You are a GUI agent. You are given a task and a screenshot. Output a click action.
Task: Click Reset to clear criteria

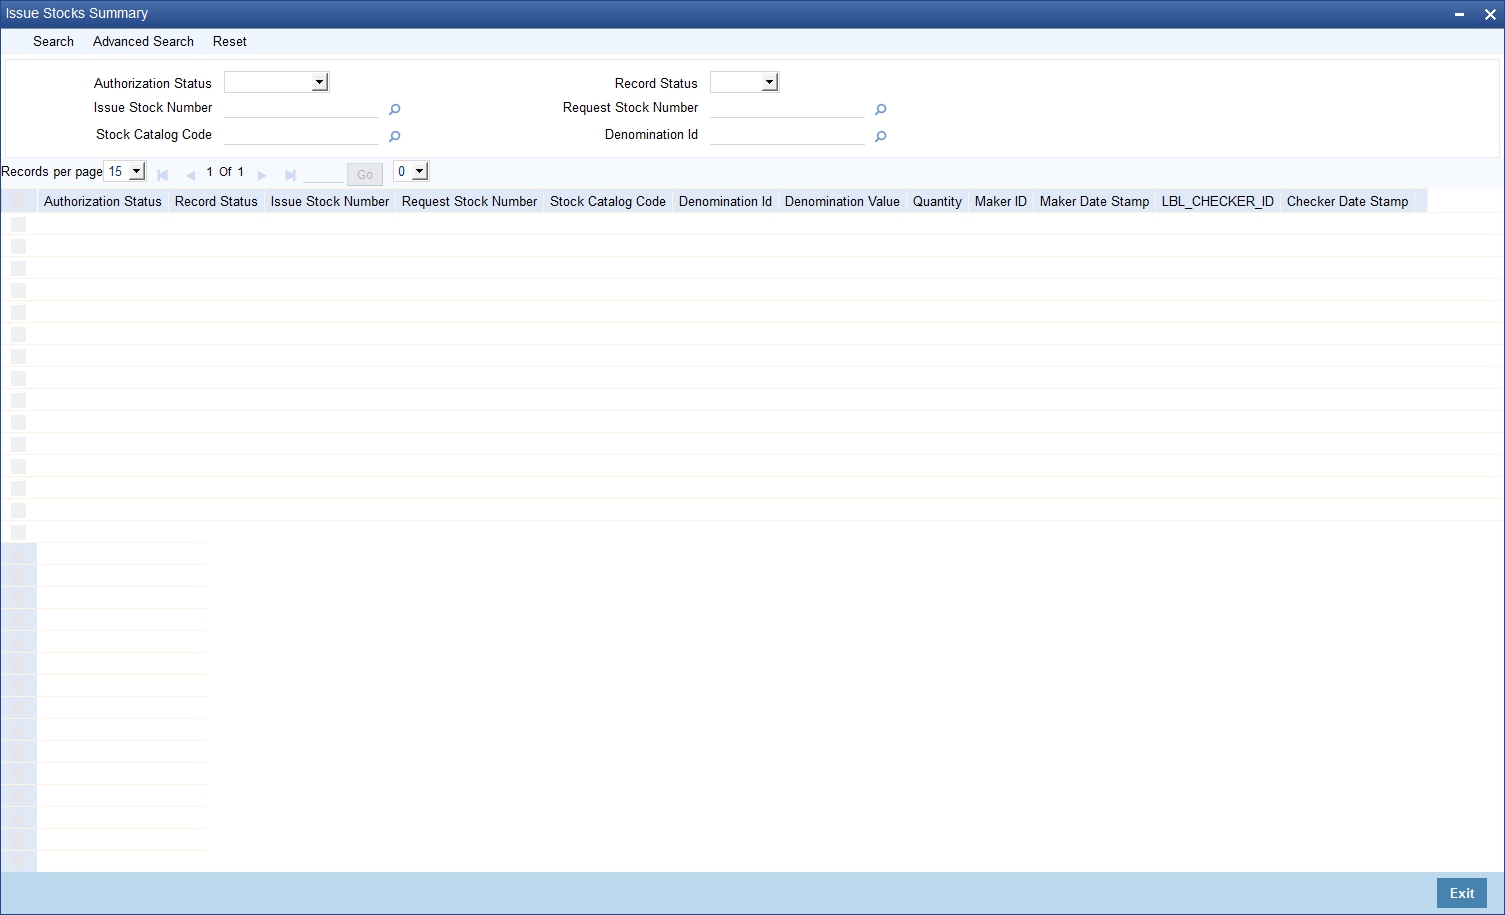coord(229,41)
